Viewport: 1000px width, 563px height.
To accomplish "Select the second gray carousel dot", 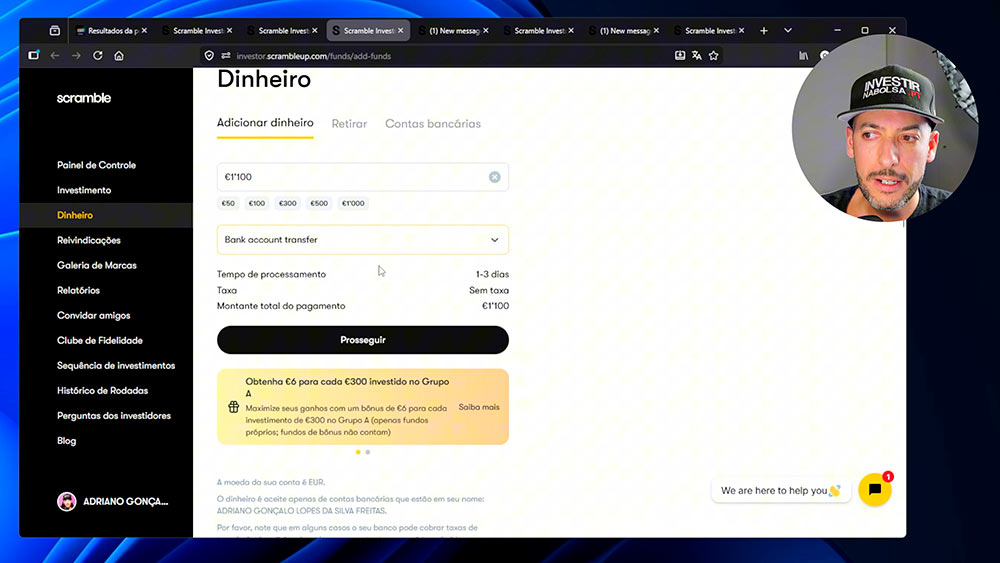I will click(x=368, y=452).
